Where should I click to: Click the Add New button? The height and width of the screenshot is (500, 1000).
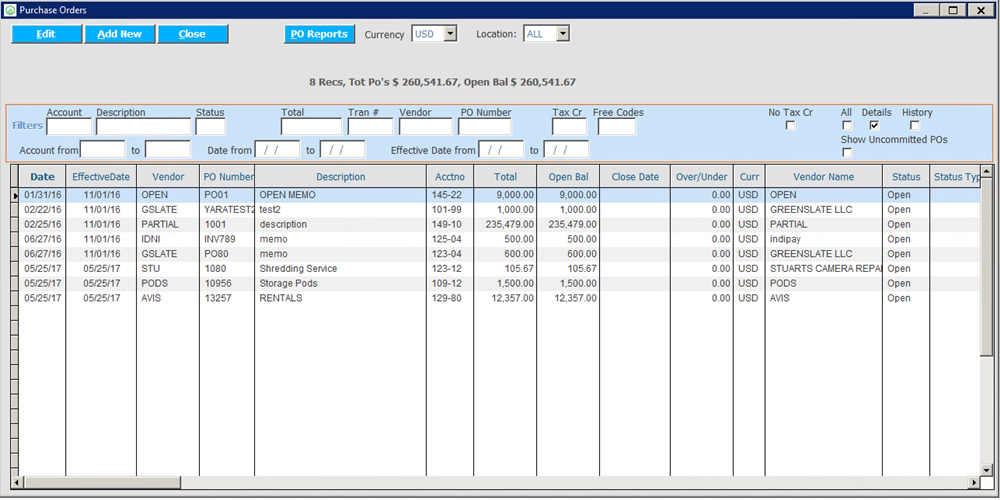tap(119, 34)
